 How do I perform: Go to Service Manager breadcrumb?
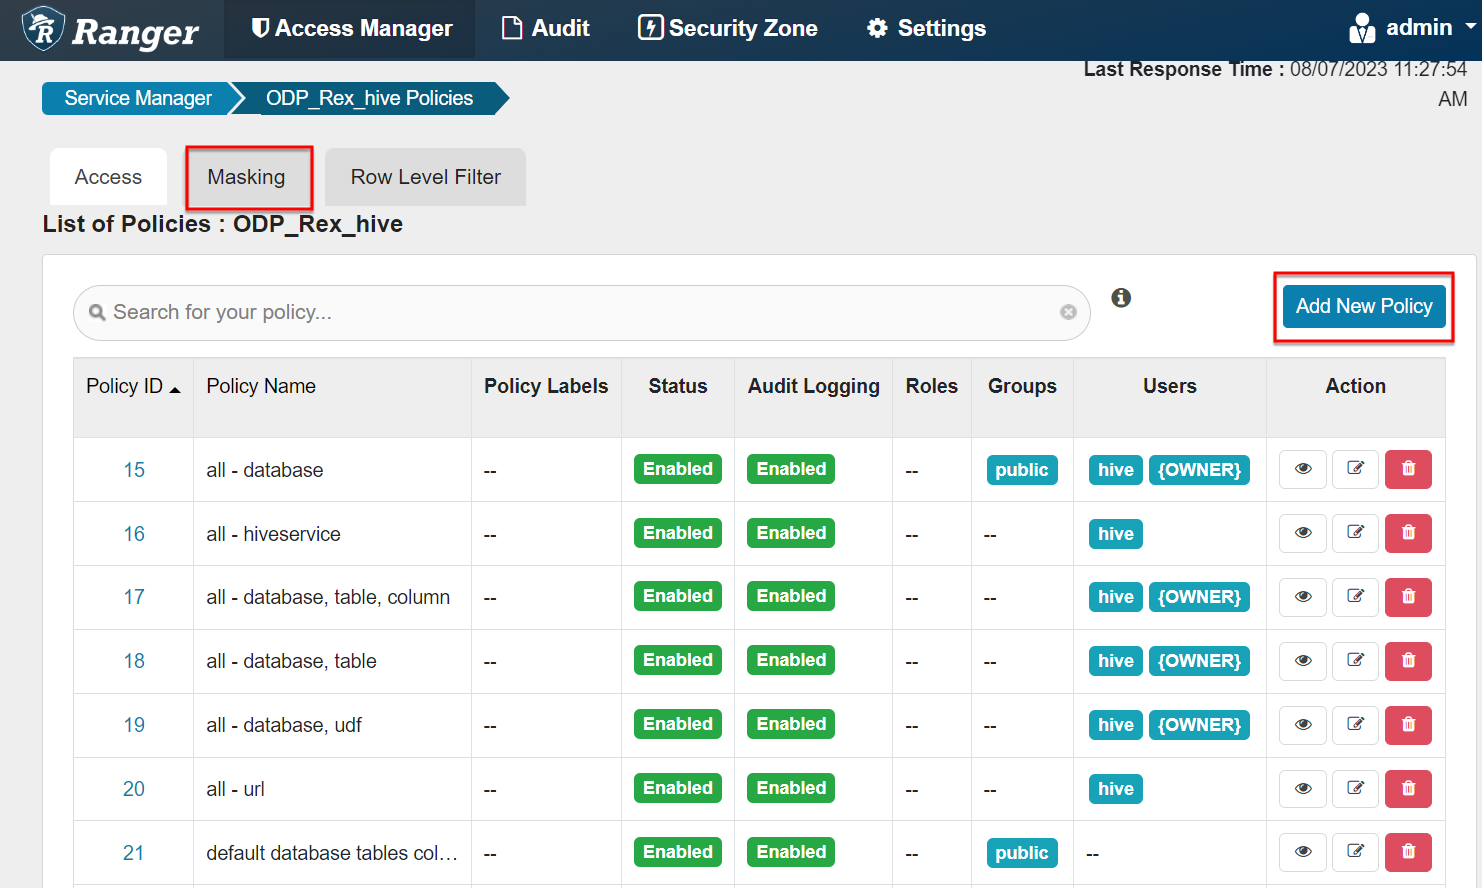(138, 98)
